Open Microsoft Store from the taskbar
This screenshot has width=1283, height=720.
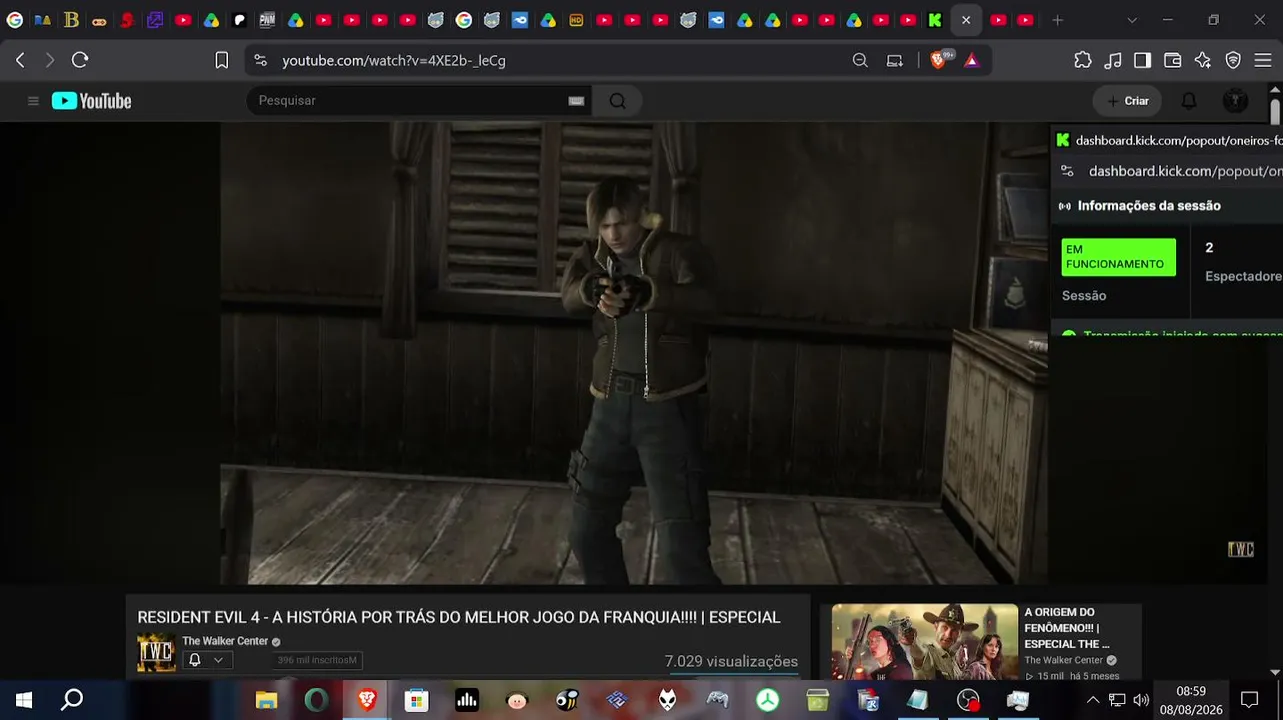[417, 700]
